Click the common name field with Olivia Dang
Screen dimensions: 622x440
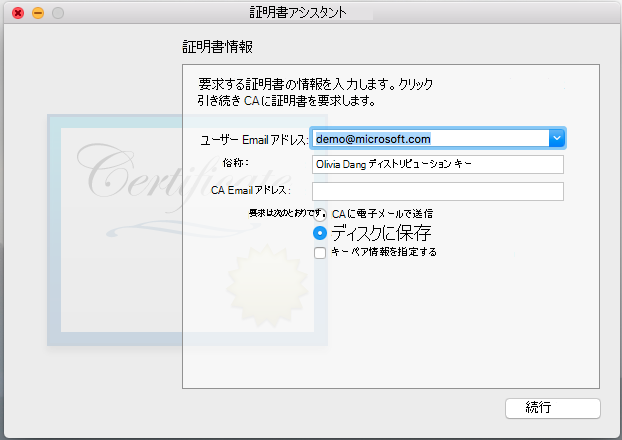coord(438,164)
